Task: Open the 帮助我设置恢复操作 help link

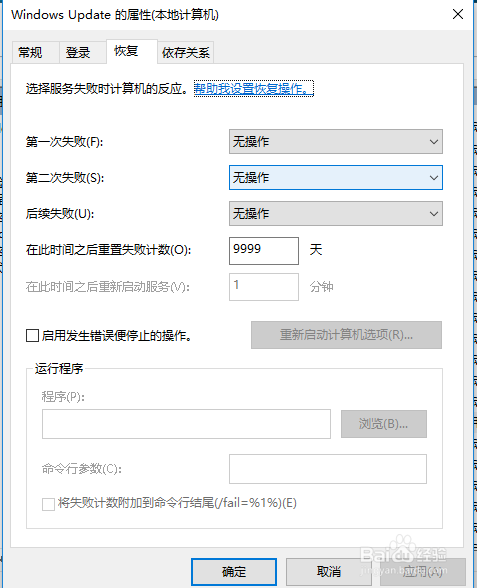Action: pyautogui.click(x=254, y=88)
